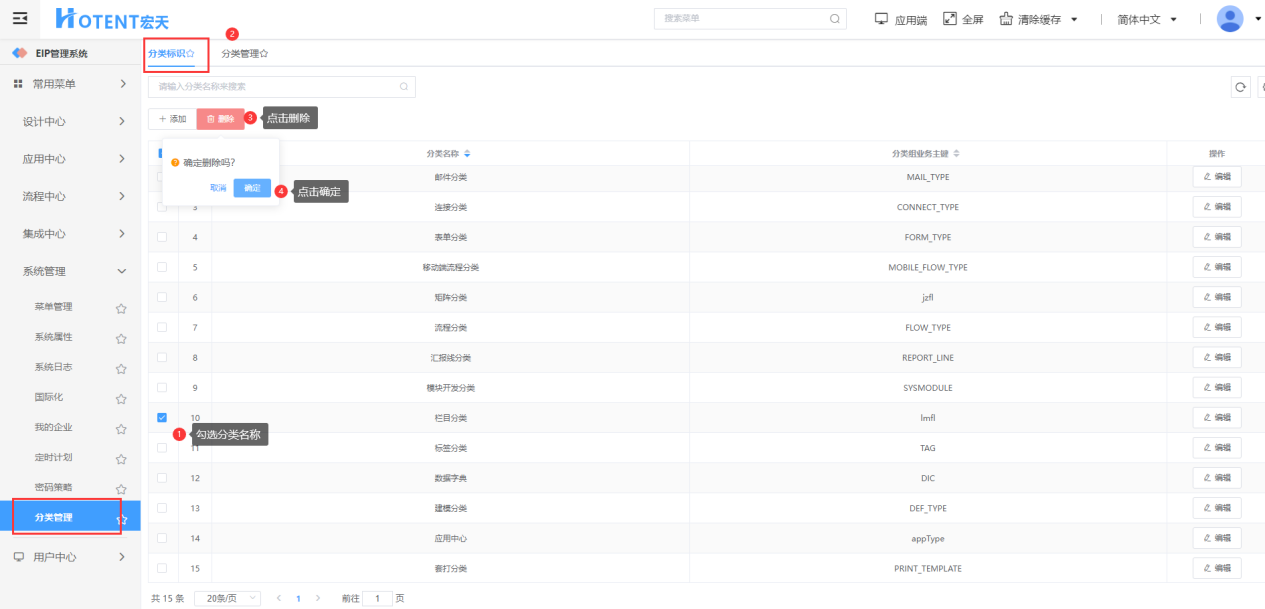The width and height of the screenshot is (1265, 609).
Task: Check the row 8 汇报线分类 checkbox
Action: click(162, 357)
